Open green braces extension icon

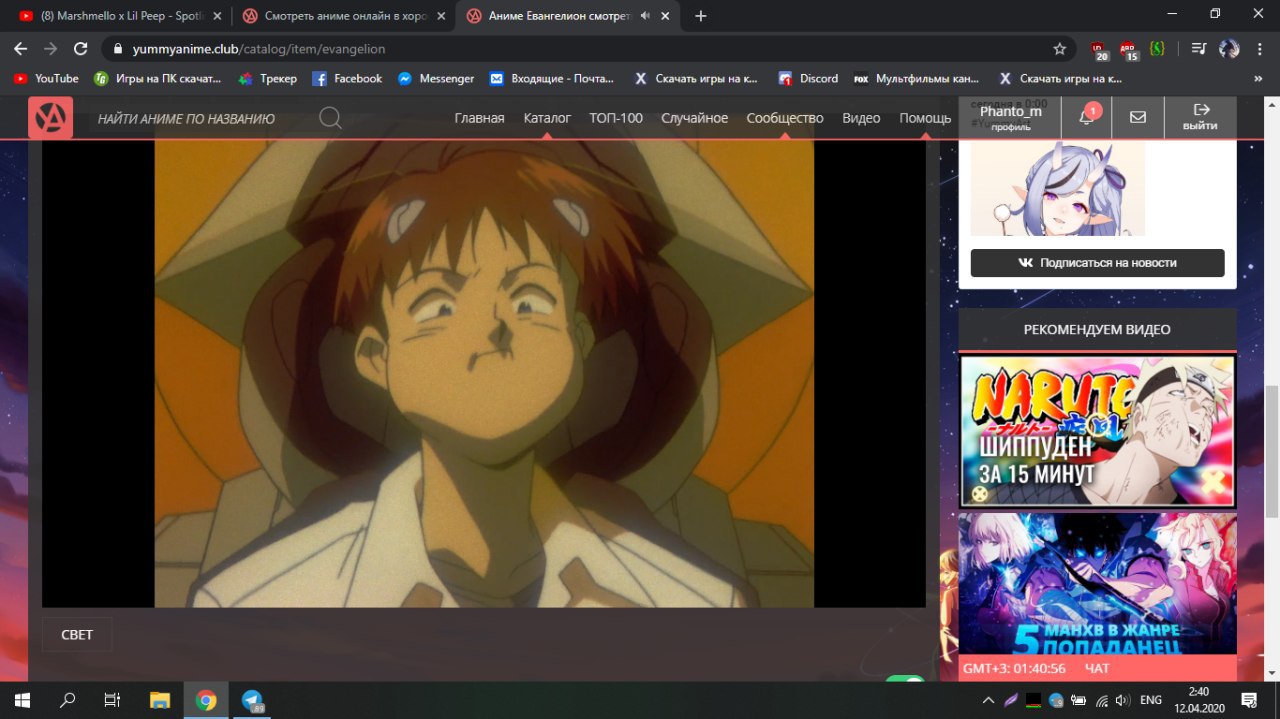pyautogui.click(x=1157, y=48)
